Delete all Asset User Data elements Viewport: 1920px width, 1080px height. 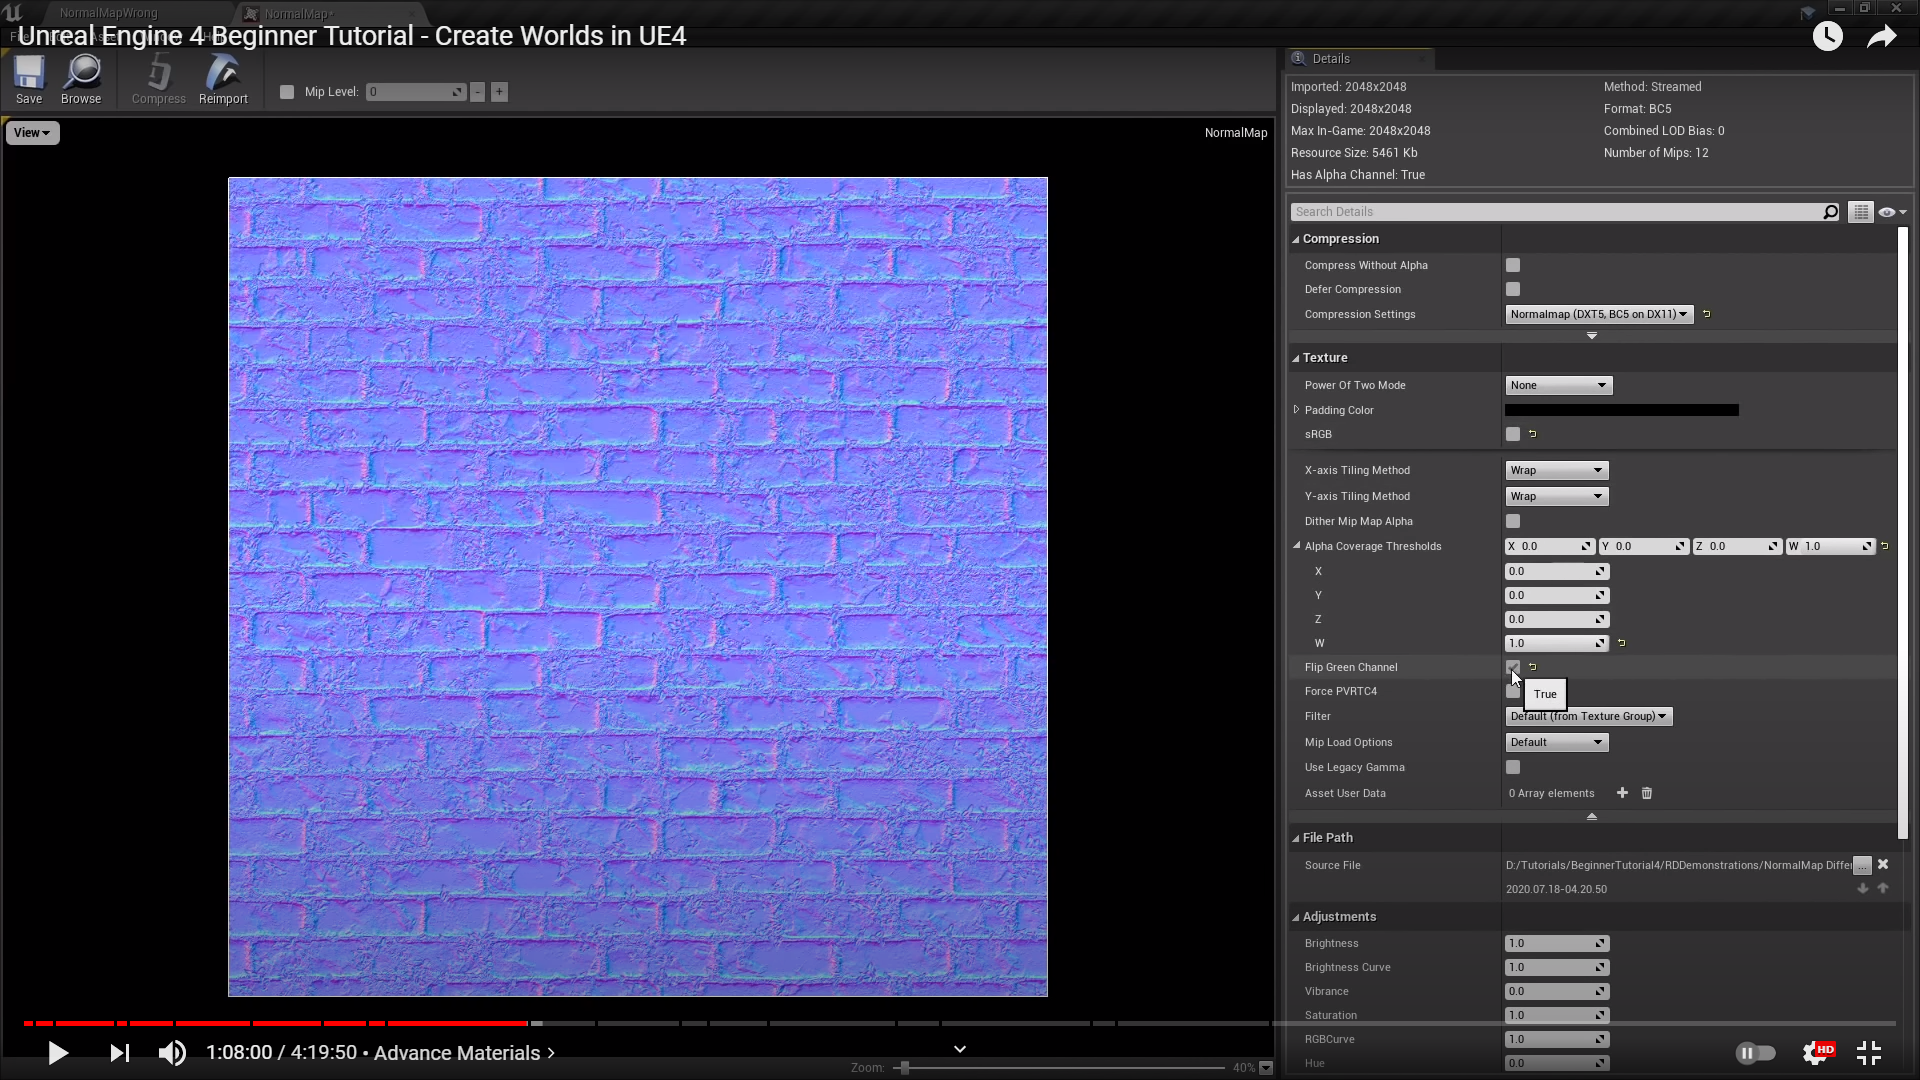point(1647,793)
